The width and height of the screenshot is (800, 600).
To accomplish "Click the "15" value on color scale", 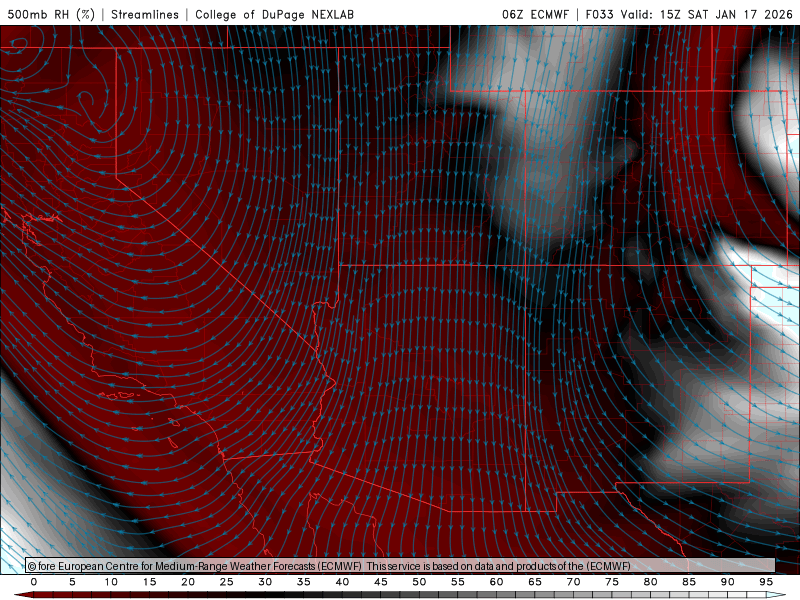I will [149, 582].
